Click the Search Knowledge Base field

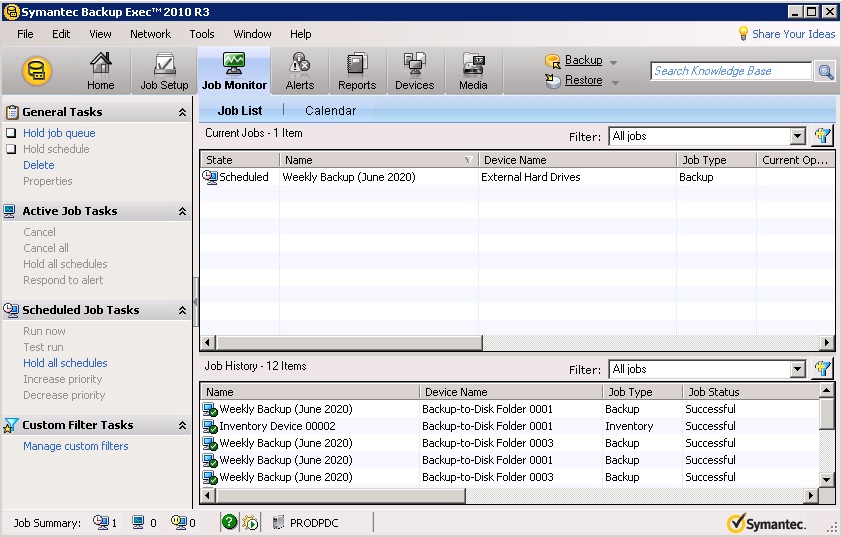(730, 71)
